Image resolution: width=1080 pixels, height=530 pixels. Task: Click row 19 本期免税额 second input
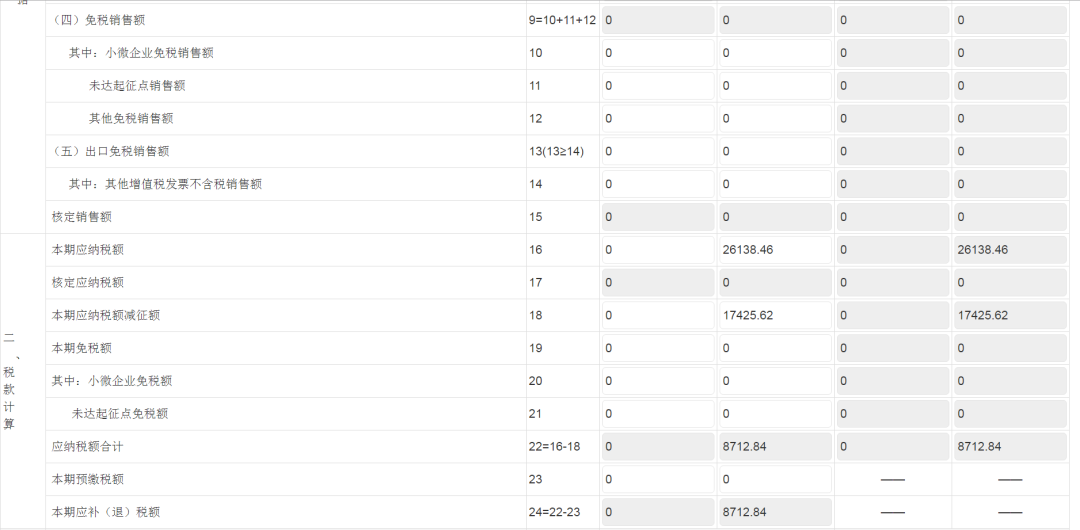point(775,348)
